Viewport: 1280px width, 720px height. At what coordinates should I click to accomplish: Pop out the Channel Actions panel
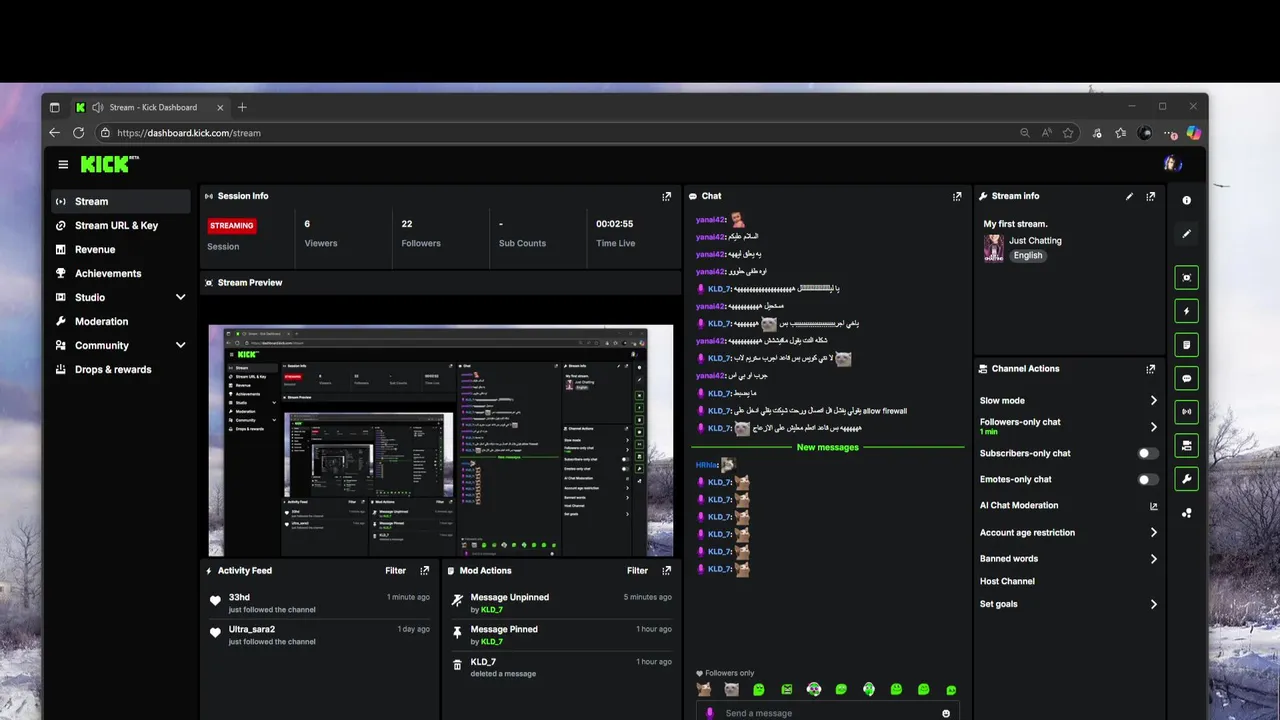[1151, 369]
